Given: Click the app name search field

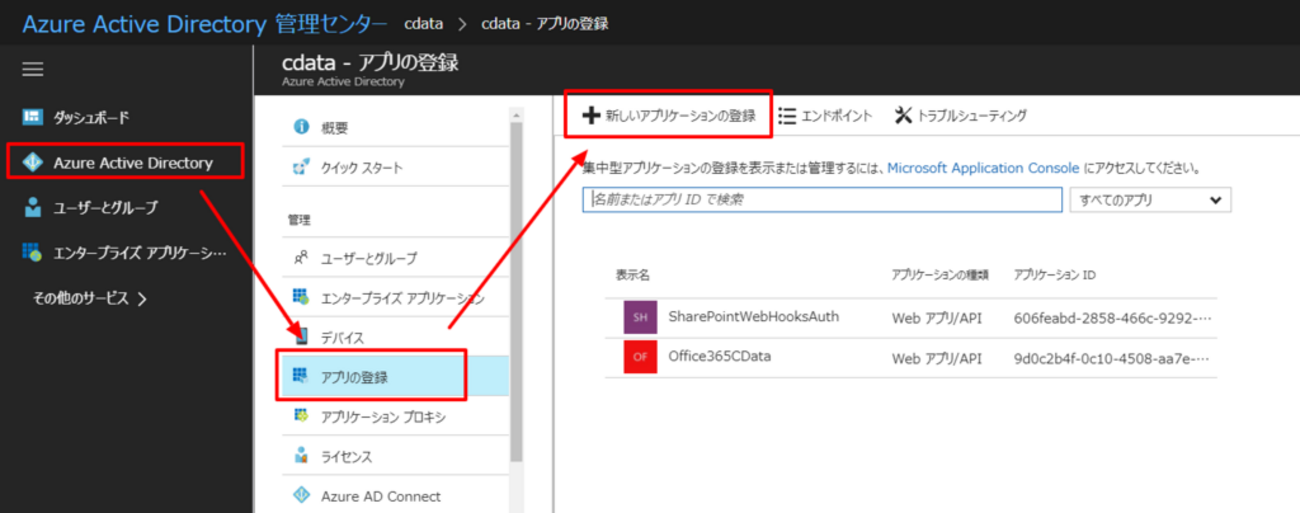Looking at the screenshot, I should (821, 200).
